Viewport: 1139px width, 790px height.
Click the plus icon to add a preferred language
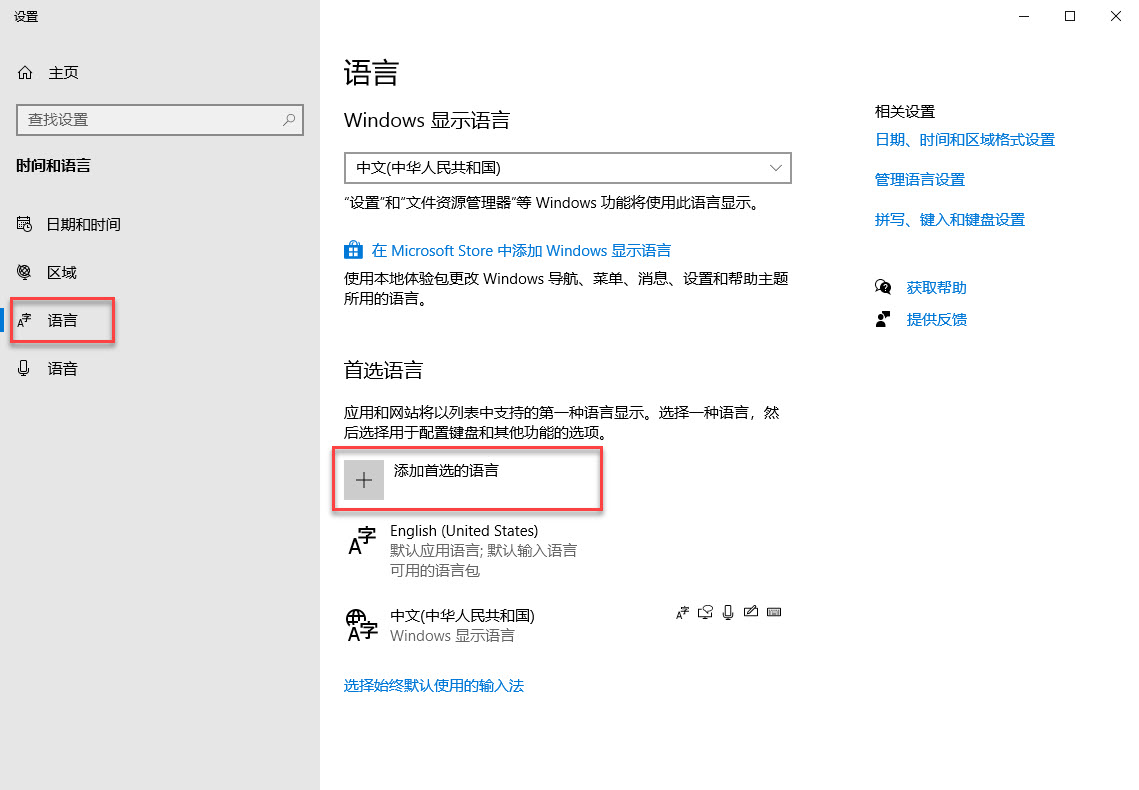[x=364, y=480]
